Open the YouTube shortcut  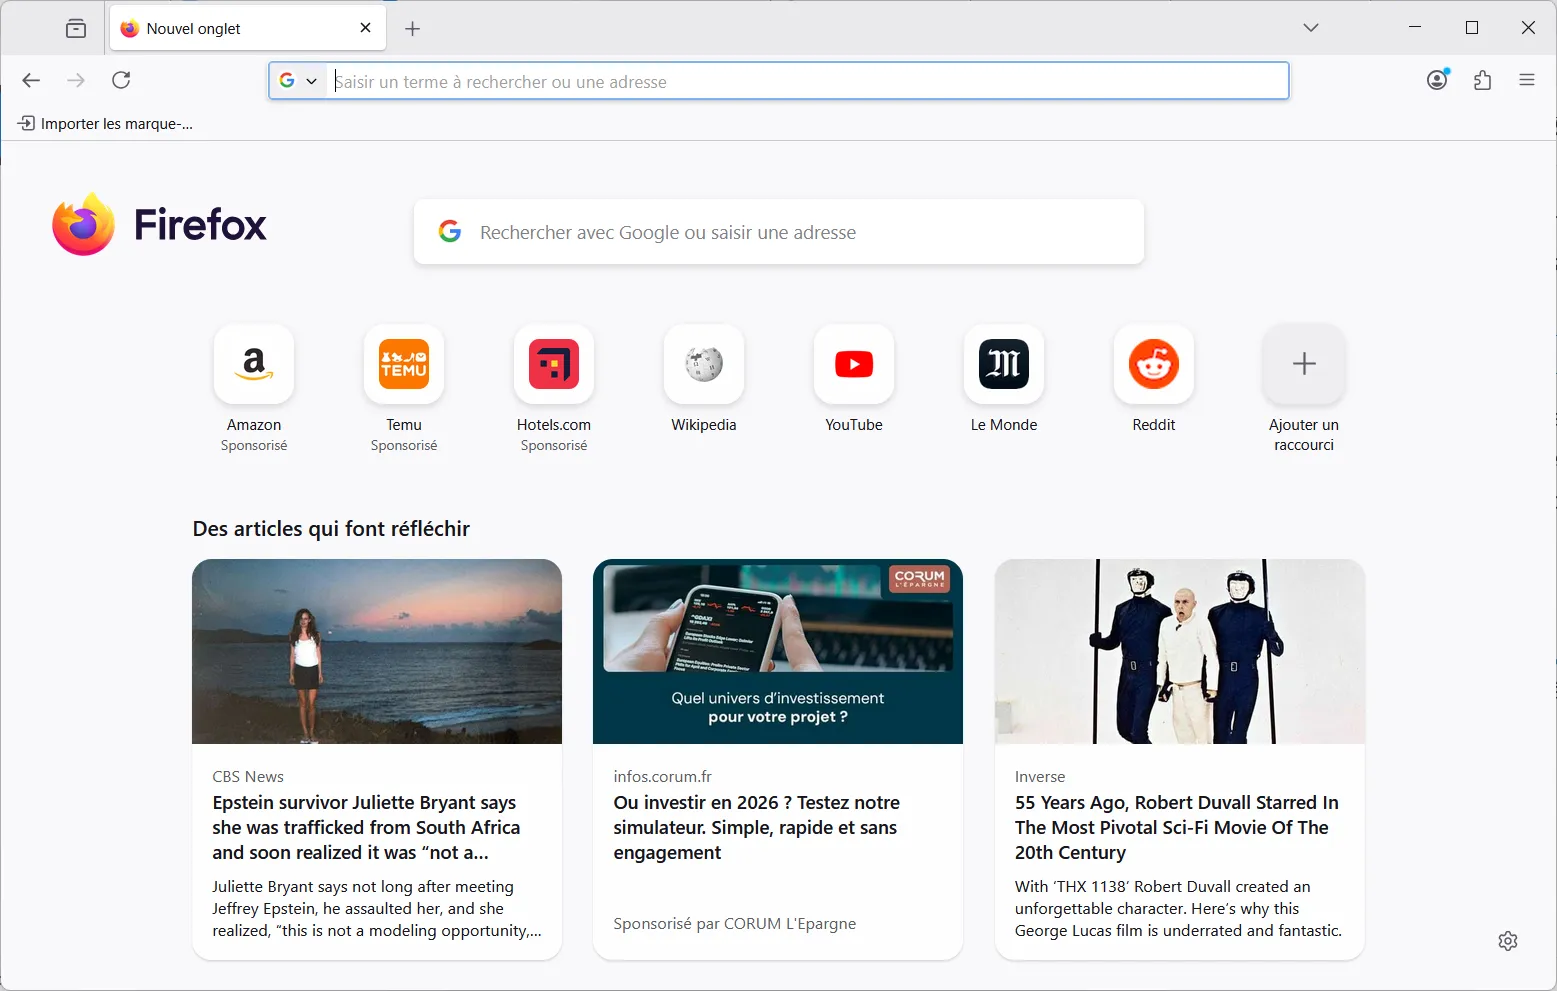coord(853,364)
